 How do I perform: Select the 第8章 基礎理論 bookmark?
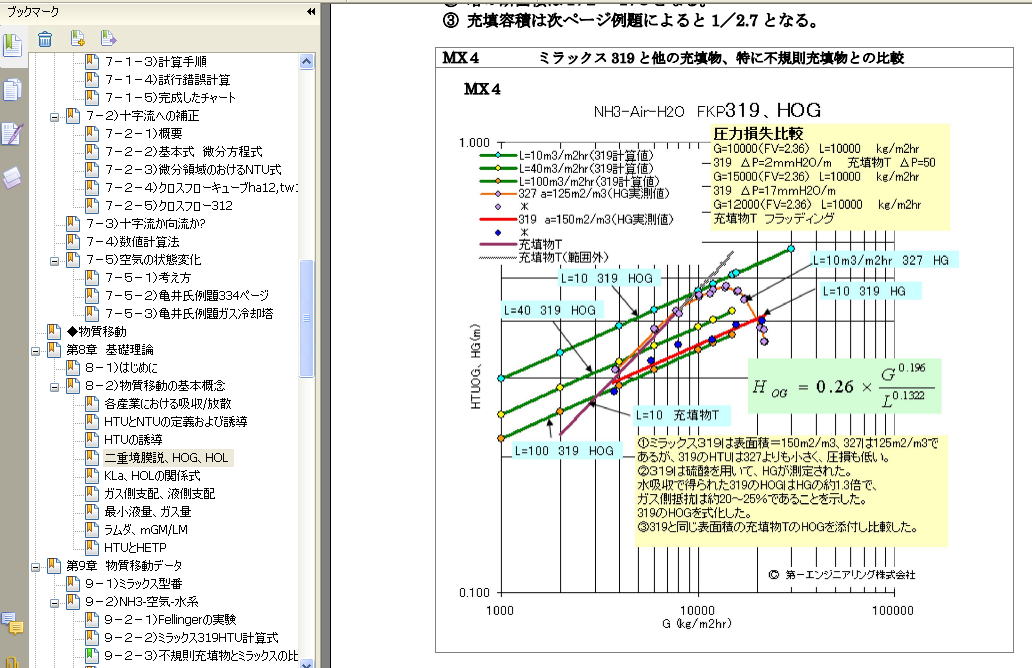coord(110,349)
